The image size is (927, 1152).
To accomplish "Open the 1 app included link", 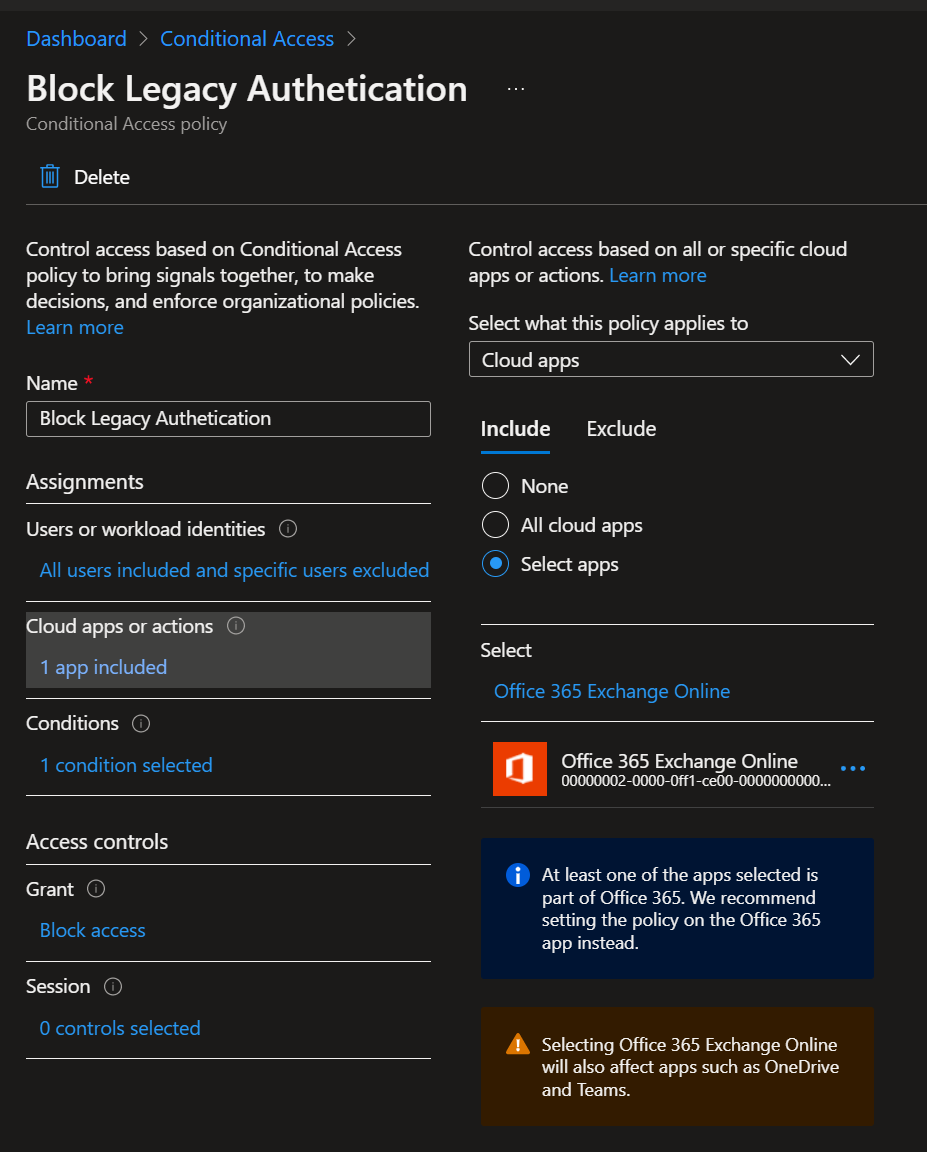I will (x=104, y=667).
